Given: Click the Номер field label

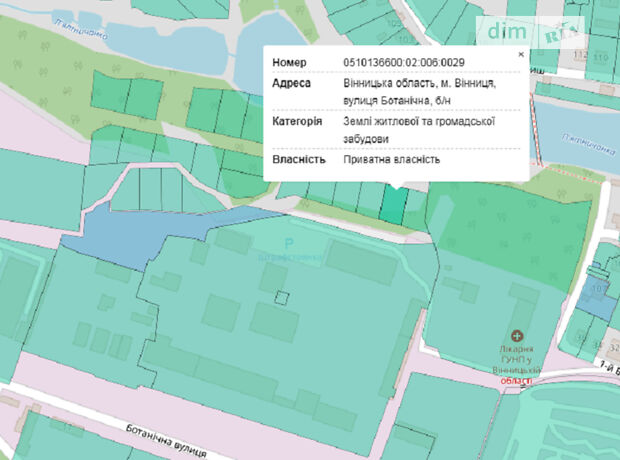Looking at the screenshot, I should [x=290, y=62].
